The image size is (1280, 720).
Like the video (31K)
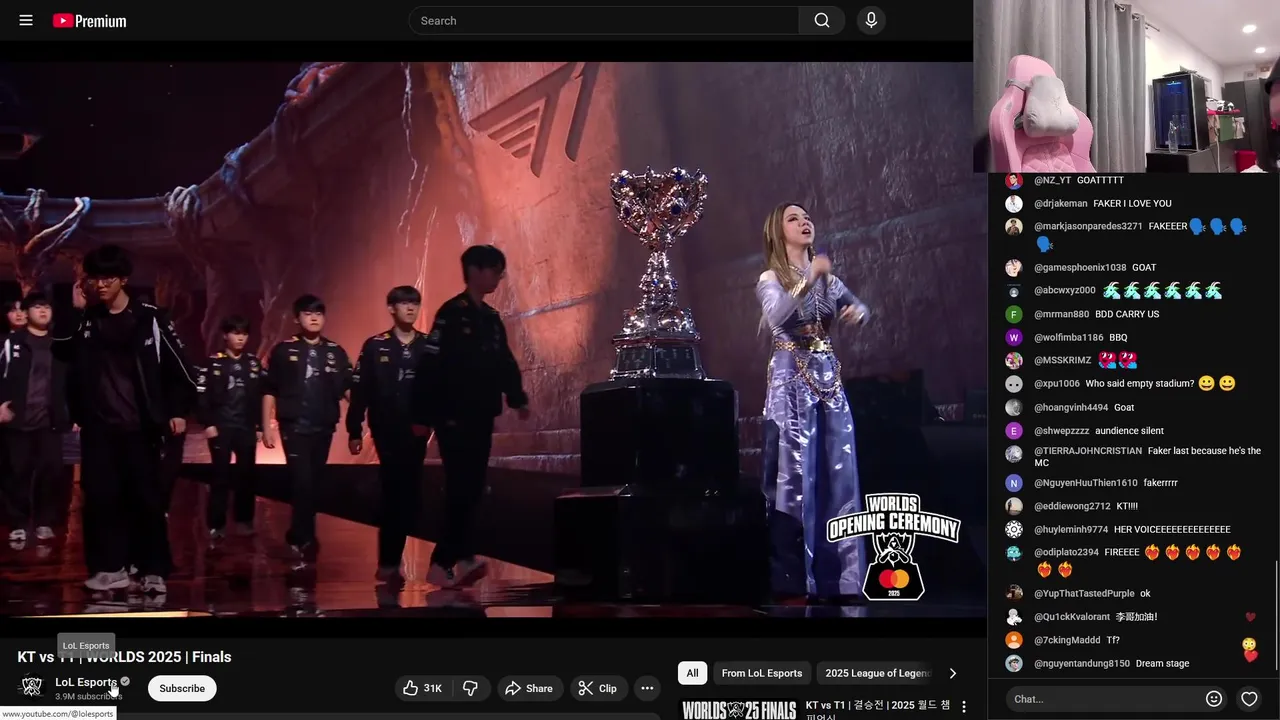[421, 688]
